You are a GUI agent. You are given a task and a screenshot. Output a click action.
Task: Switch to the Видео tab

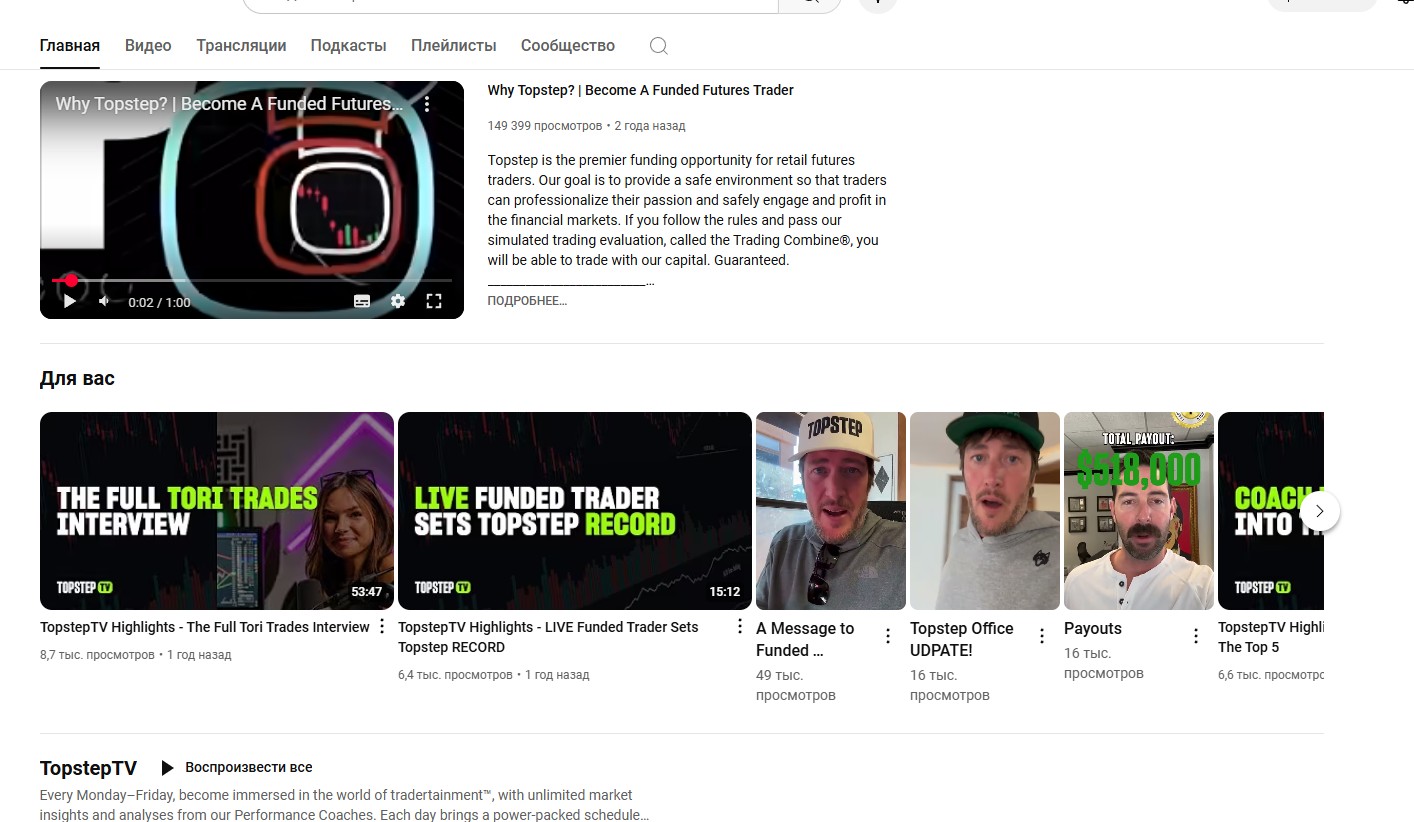(x=148, y=45)
